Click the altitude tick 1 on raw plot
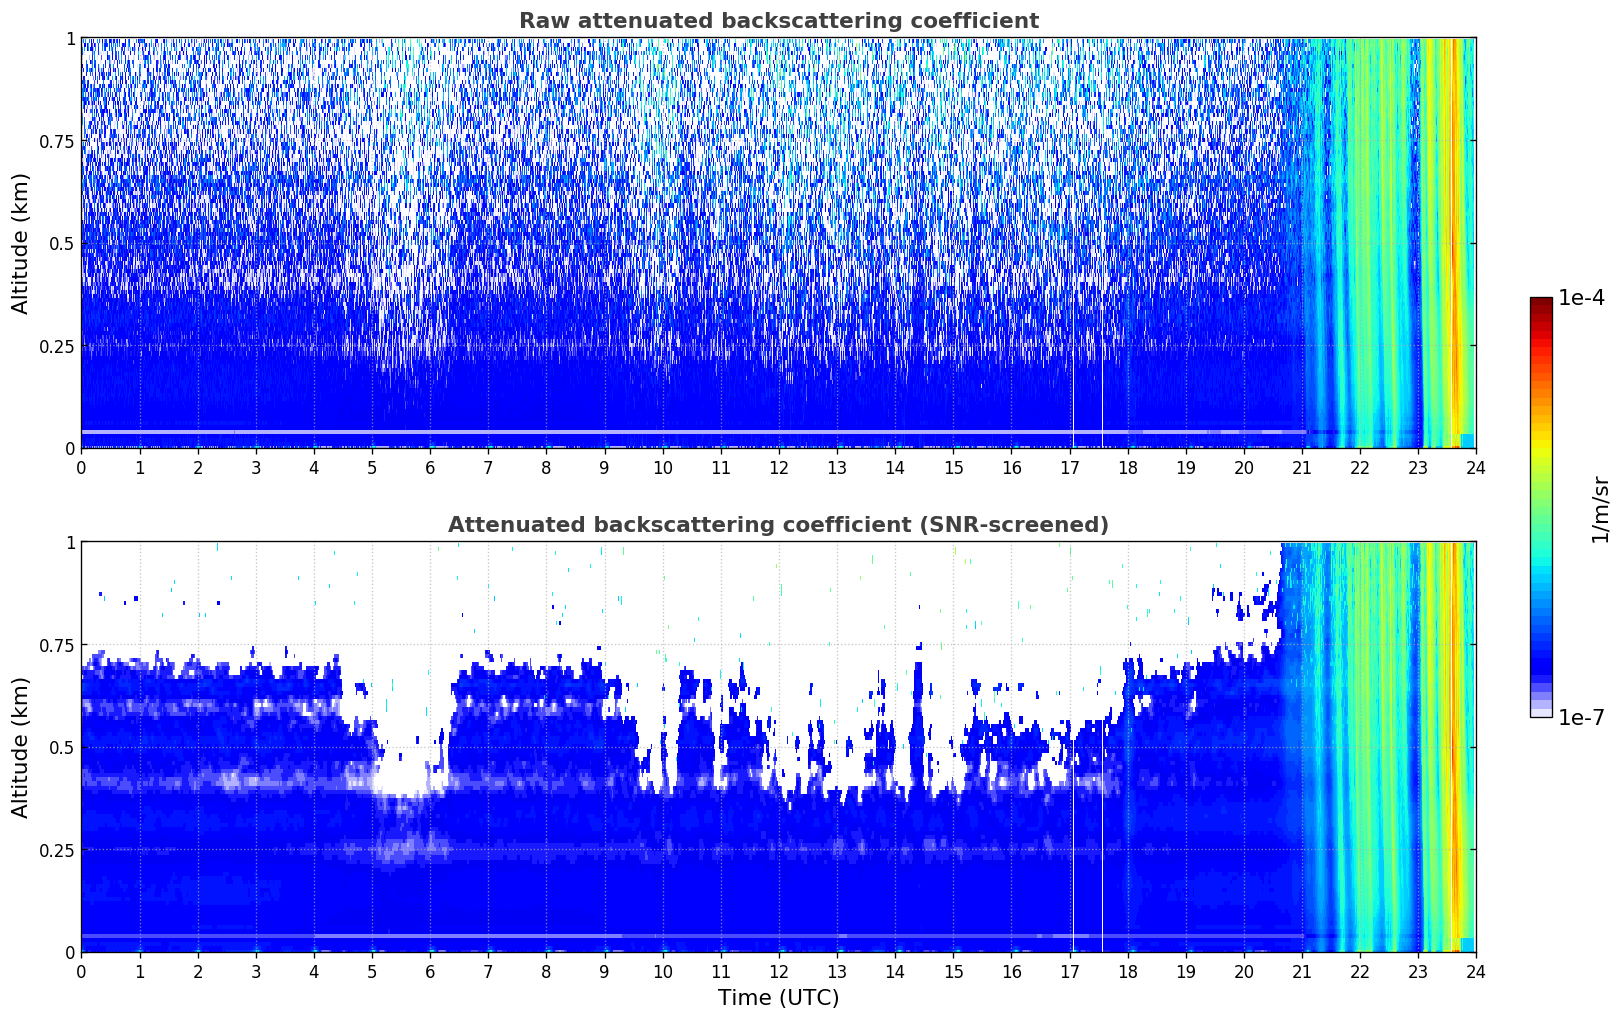This screenshot has width=1621, height=1020. pyautogui.click(x=70, y=39)
